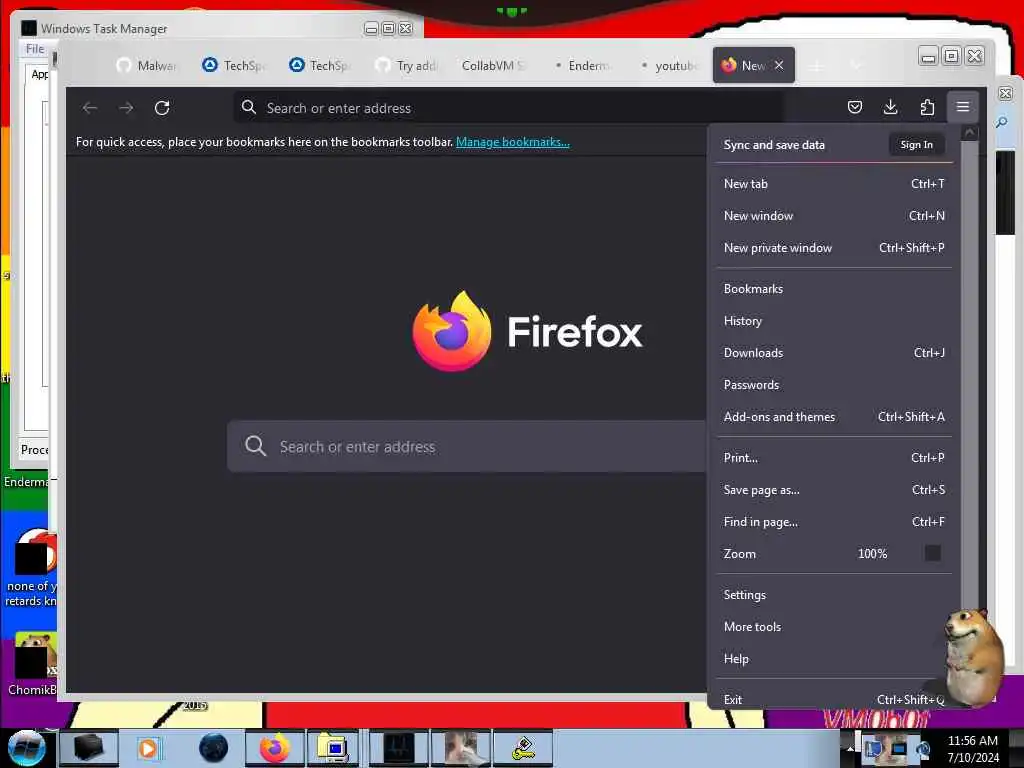This screenshot has width=1024, height=768.
Task: Open the Downloads toolbar icon
Action: click(890, 107)
